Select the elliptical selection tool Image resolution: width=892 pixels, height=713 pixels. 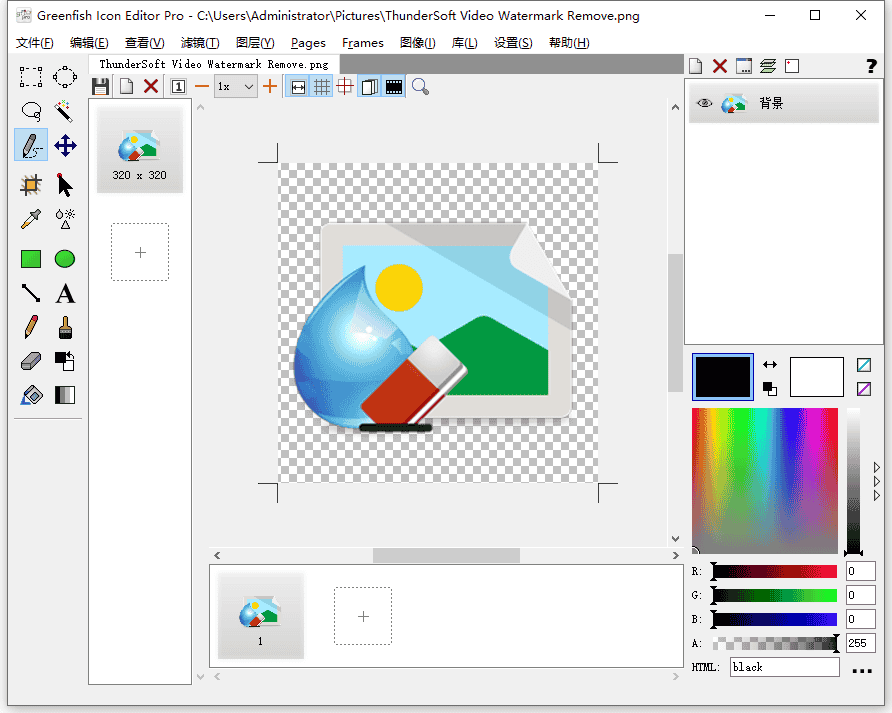click(x=65, y=77)
